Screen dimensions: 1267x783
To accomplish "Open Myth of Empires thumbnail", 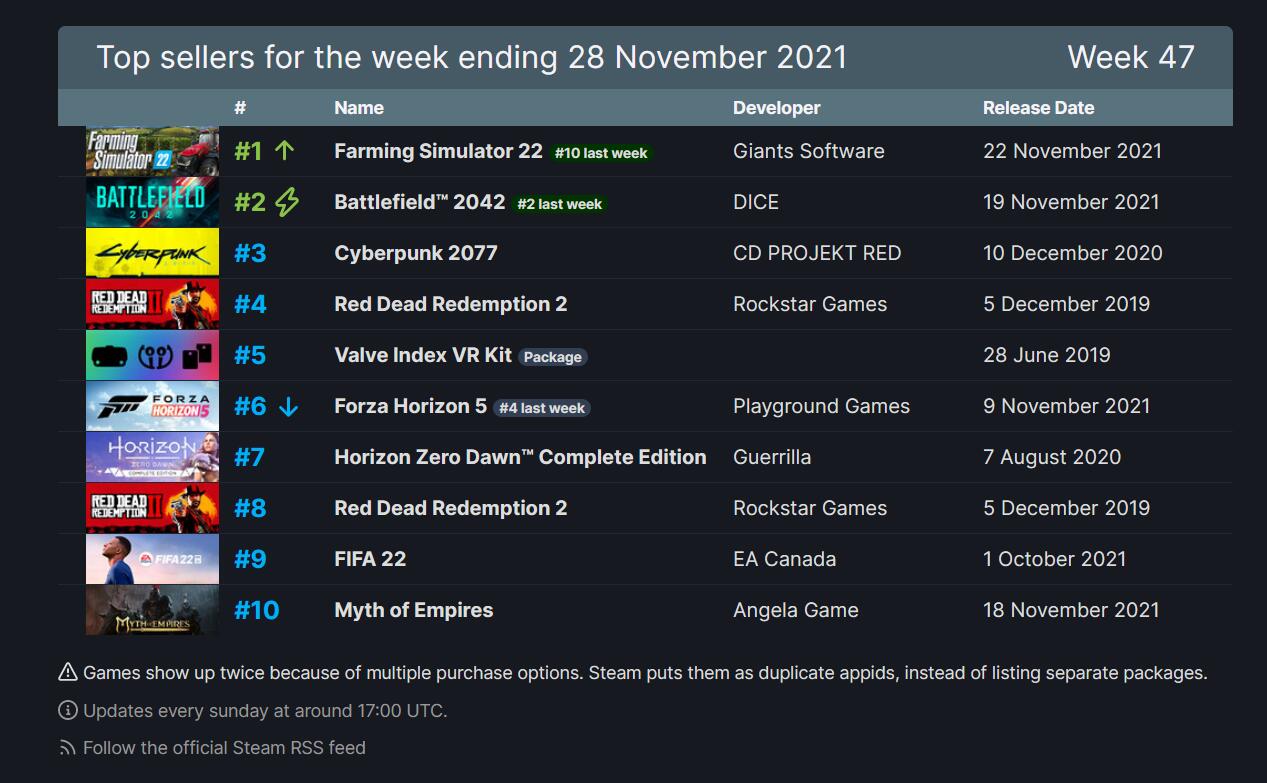I will (x=152, y=610).
